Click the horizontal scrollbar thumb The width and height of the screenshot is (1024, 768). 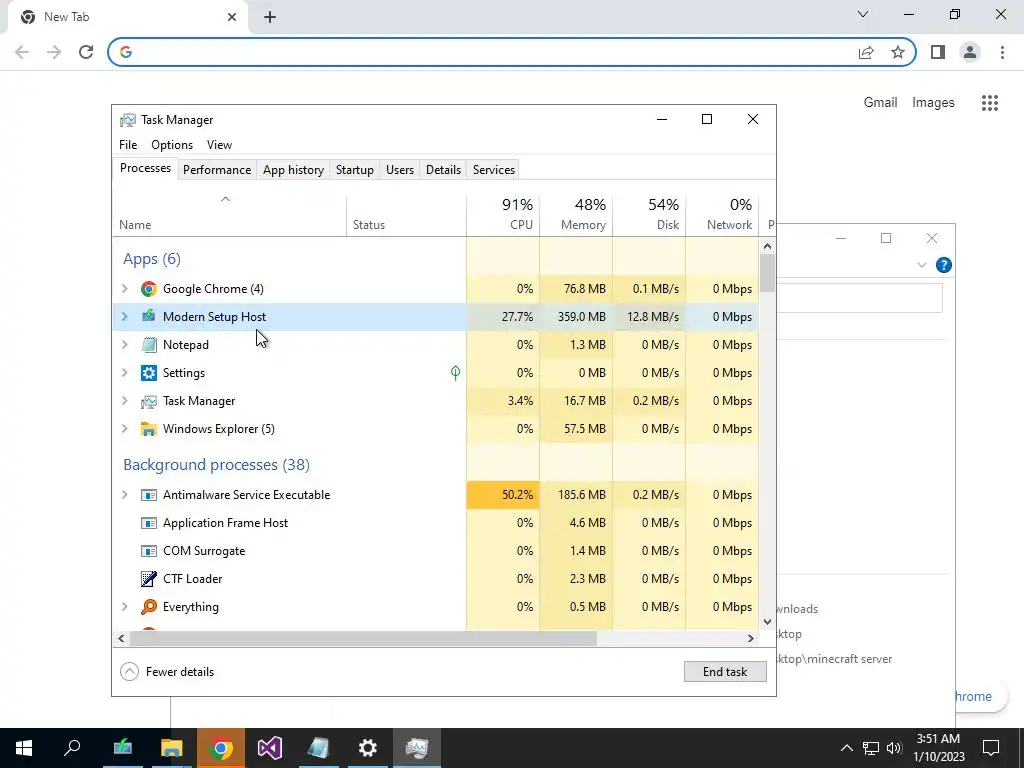click(x=362, y=639)
